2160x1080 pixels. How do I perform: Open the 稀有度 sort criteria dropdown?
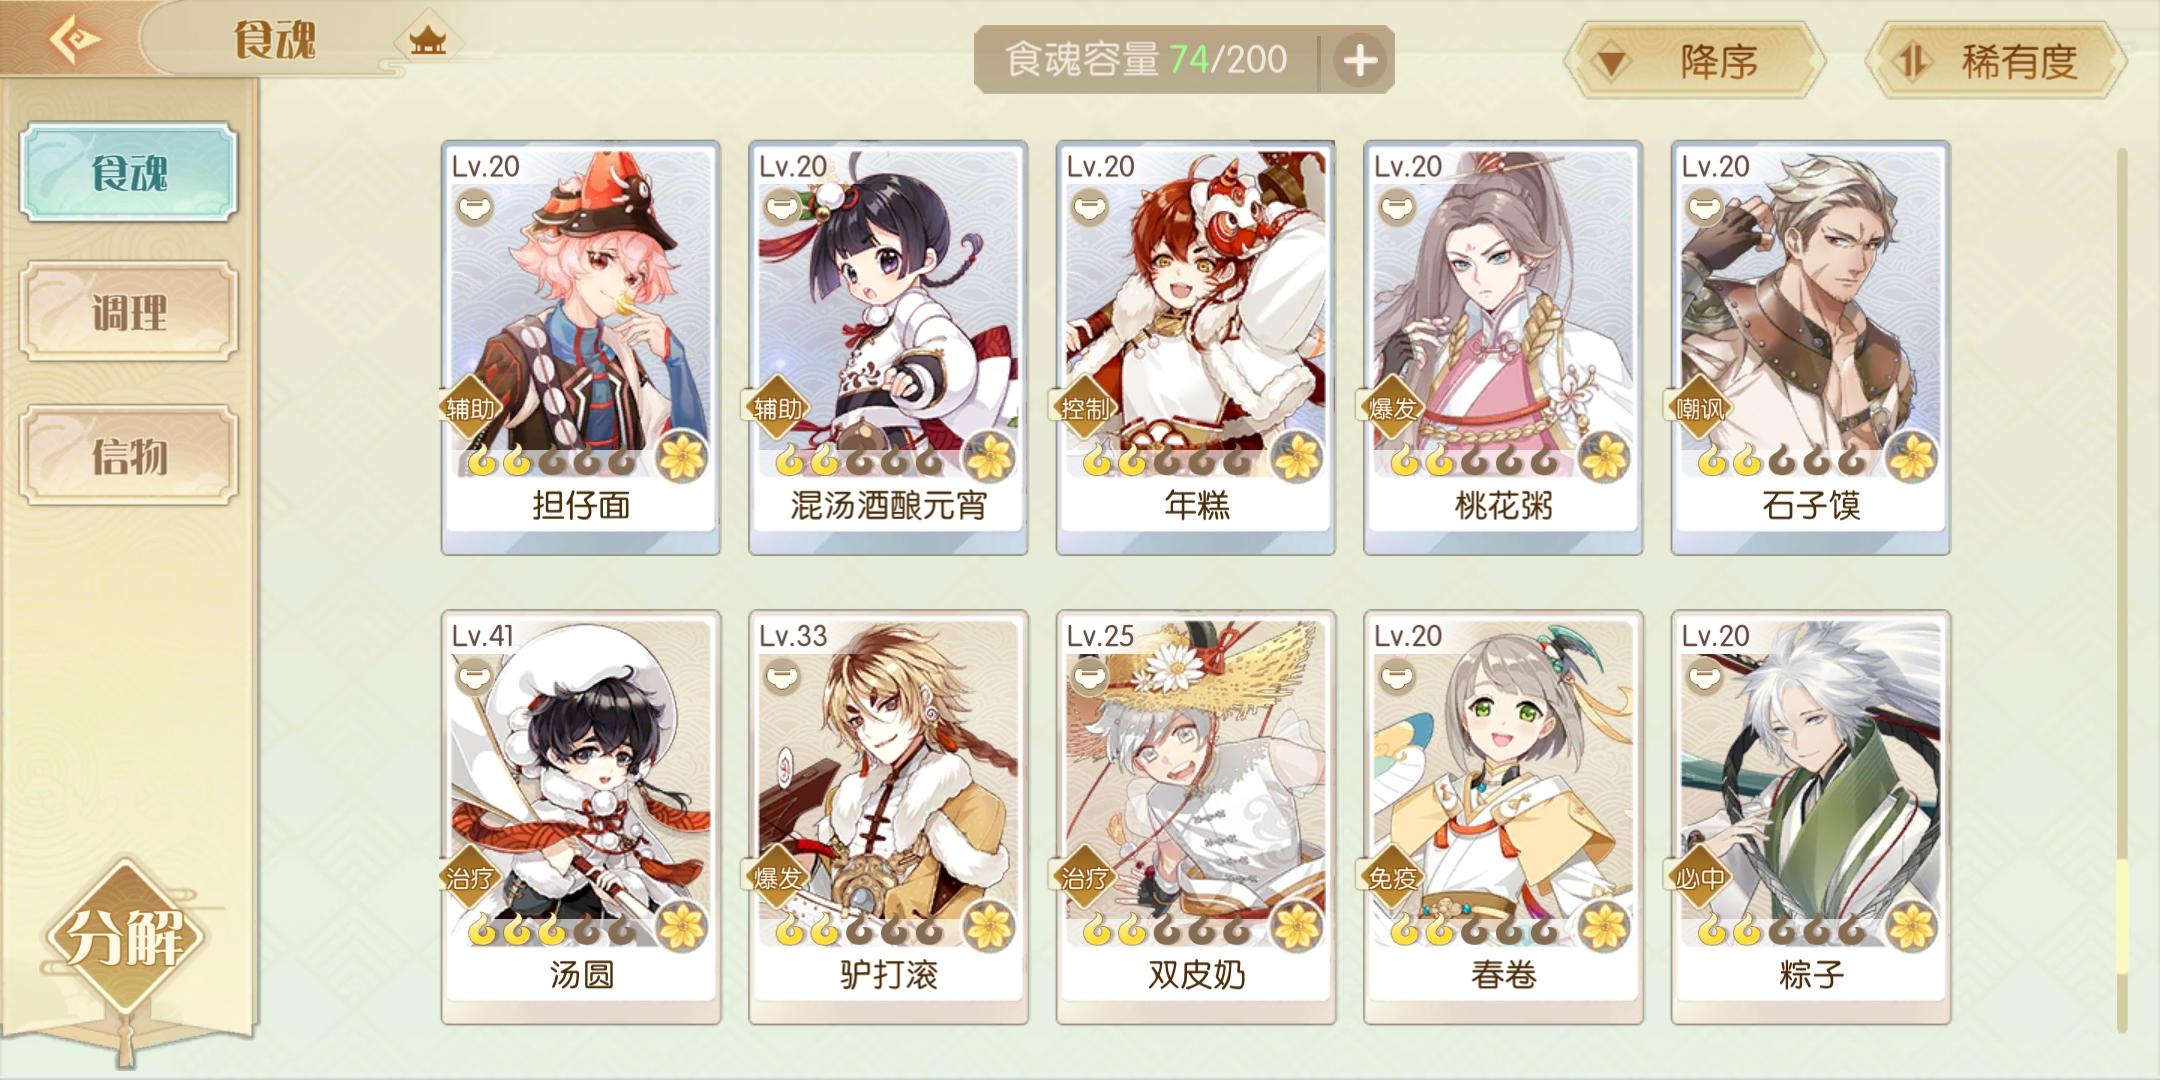click(1996, 62)
